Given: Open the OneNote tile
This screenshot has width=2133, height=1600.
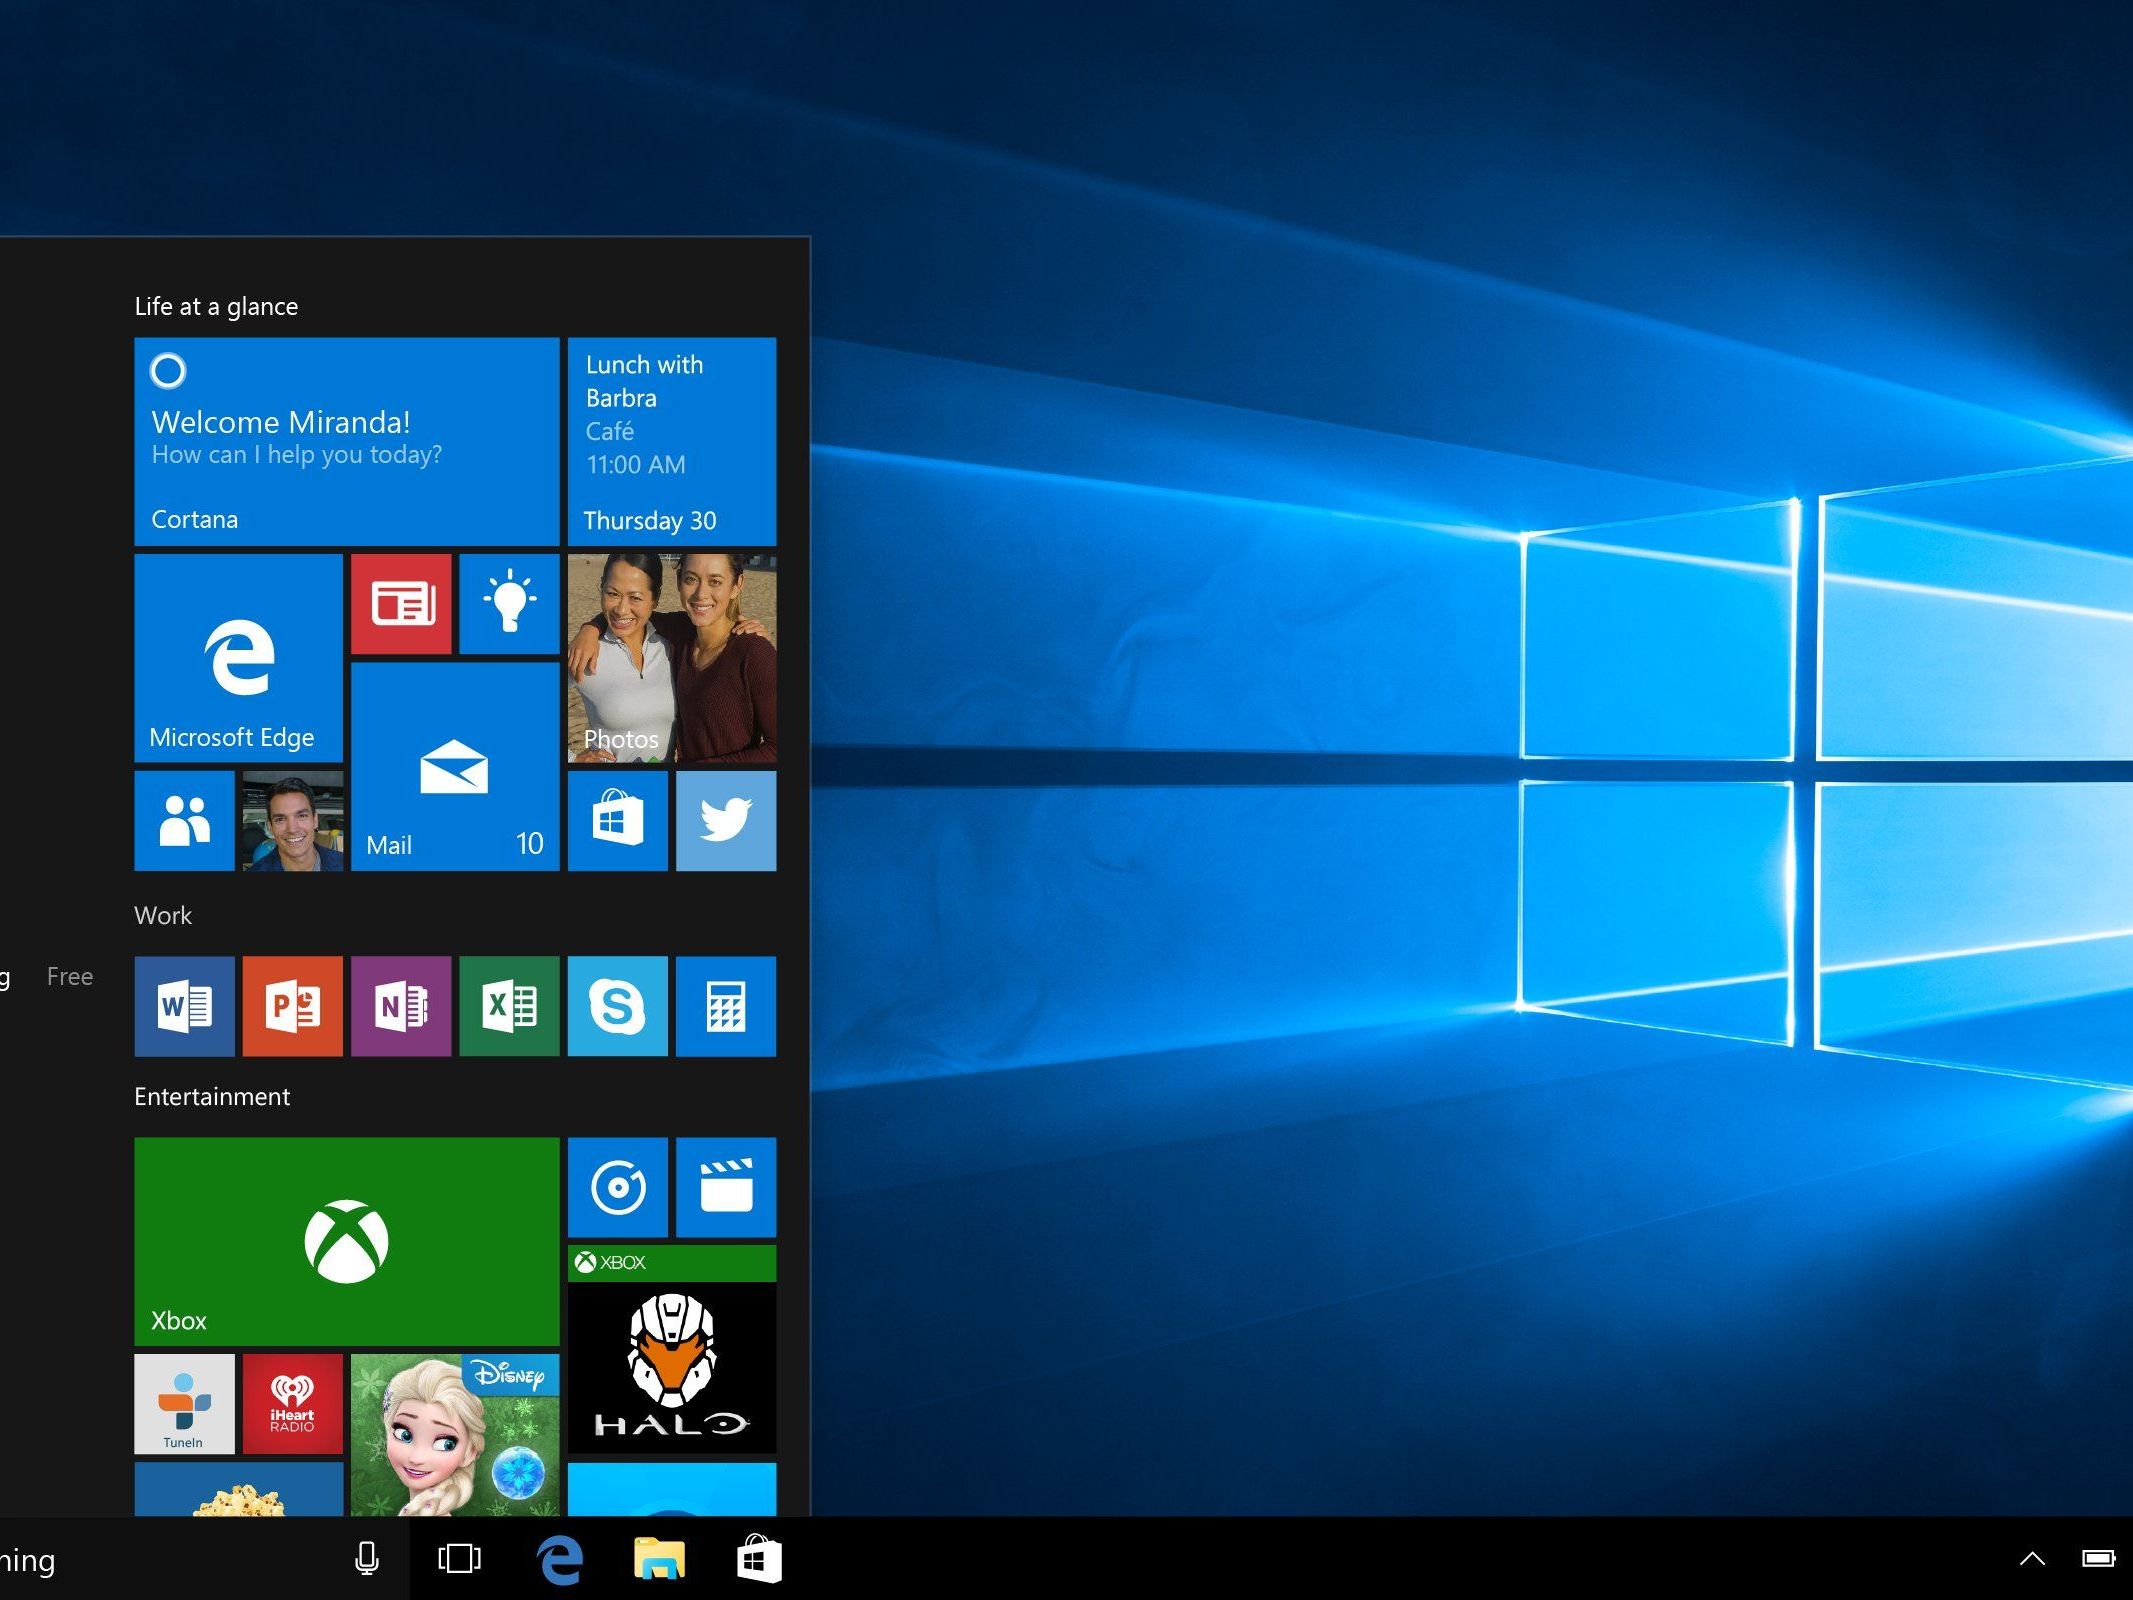Looking at the screenshot, I should [x=400, y=1006].
